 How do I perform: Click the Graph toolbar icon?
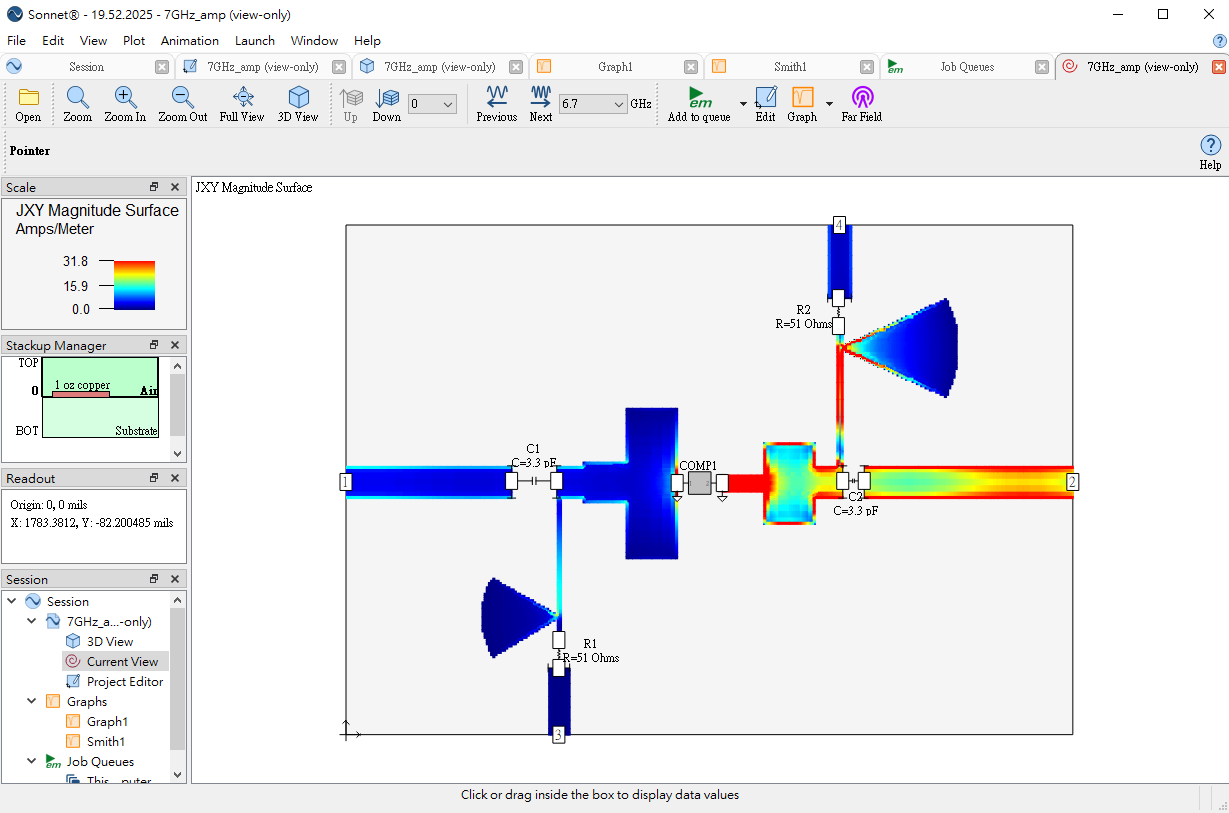click(803, 97)
